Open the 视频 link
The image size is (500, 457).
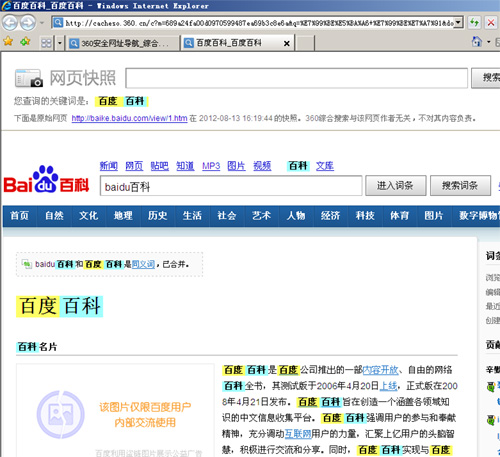tap(262, 166)
